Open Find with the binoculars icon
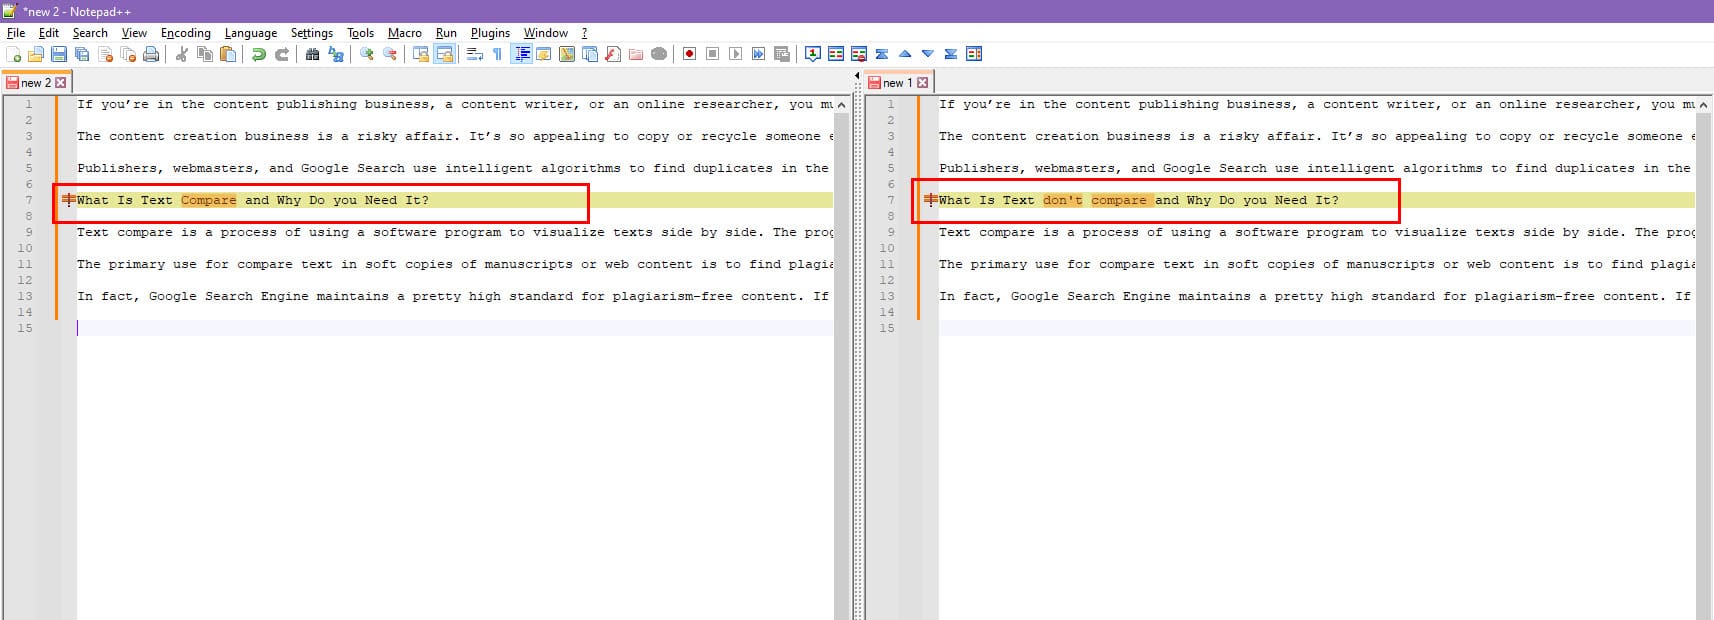 [x=312, y=54]
